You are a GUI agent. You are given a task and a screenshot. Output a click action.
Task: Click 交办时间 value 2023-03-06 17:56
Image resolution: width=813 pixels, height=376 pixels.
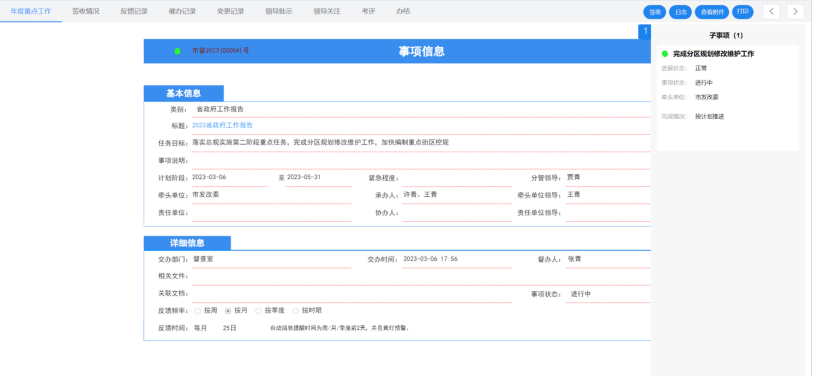(x=430, y=259)
